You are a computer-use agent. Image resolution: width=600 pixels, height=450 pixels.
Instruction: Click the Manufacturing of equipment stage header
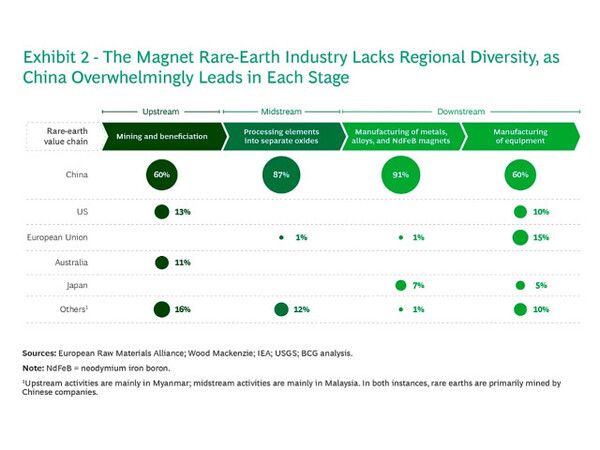pyautogui.click(x=521, y=135)
